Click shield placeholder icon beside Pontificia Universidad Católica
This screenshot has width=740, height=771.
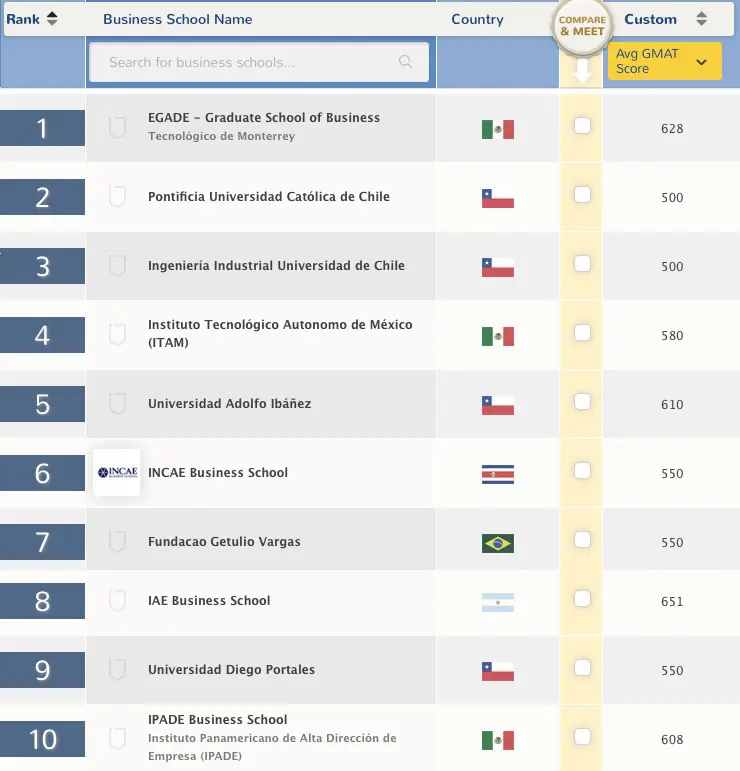click(x=118, y=196)
